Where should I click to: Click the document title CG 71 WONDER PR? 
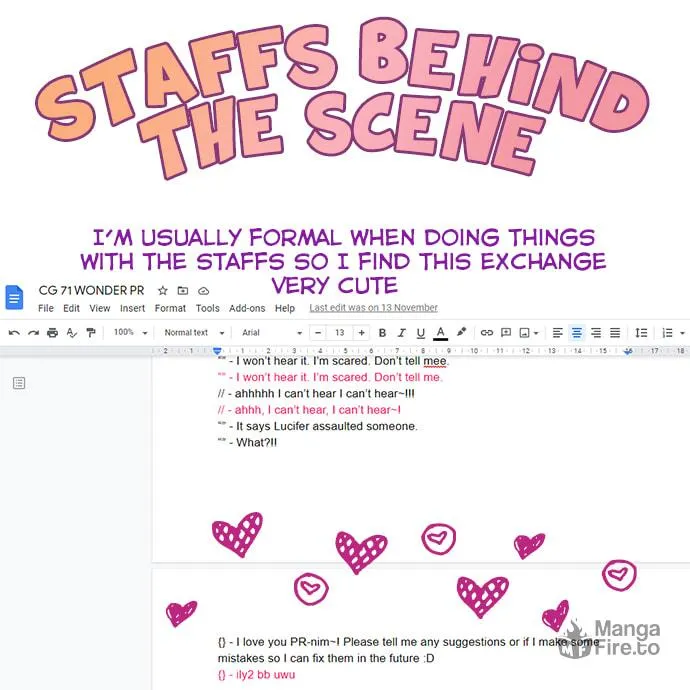click(92, 290)
